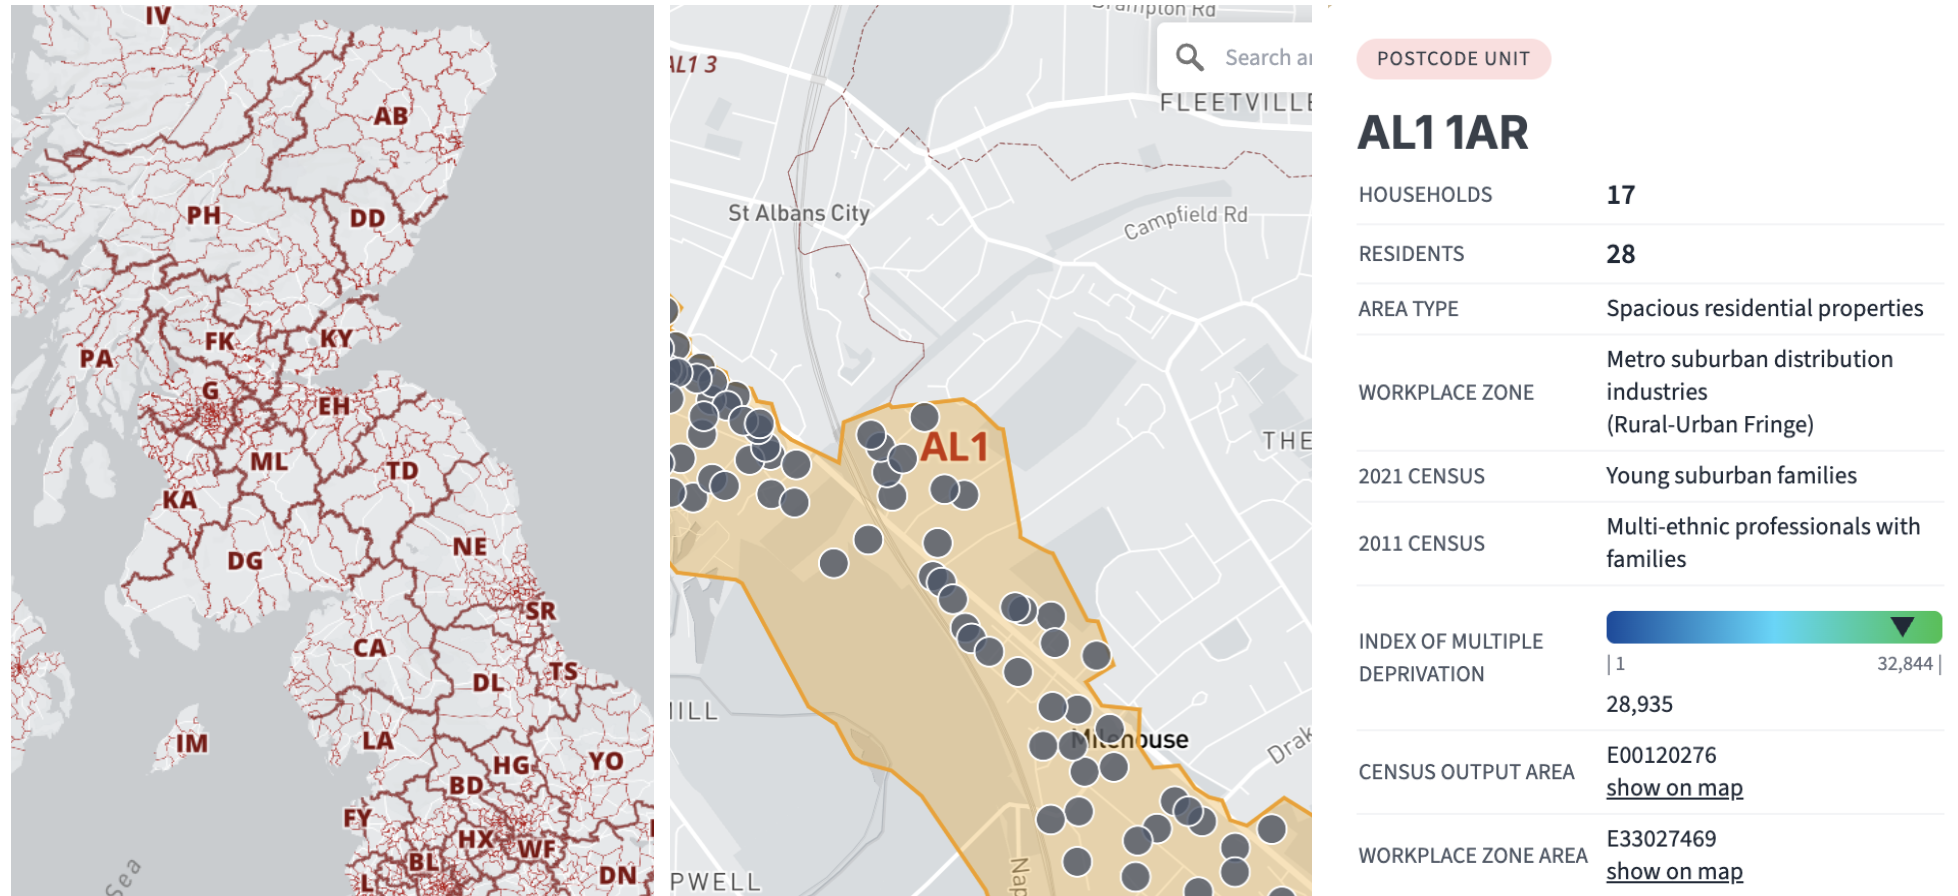Screen dimensions: 1958x896
Task: Click the orange AL1 district label
Action: (x=954, y=447)
